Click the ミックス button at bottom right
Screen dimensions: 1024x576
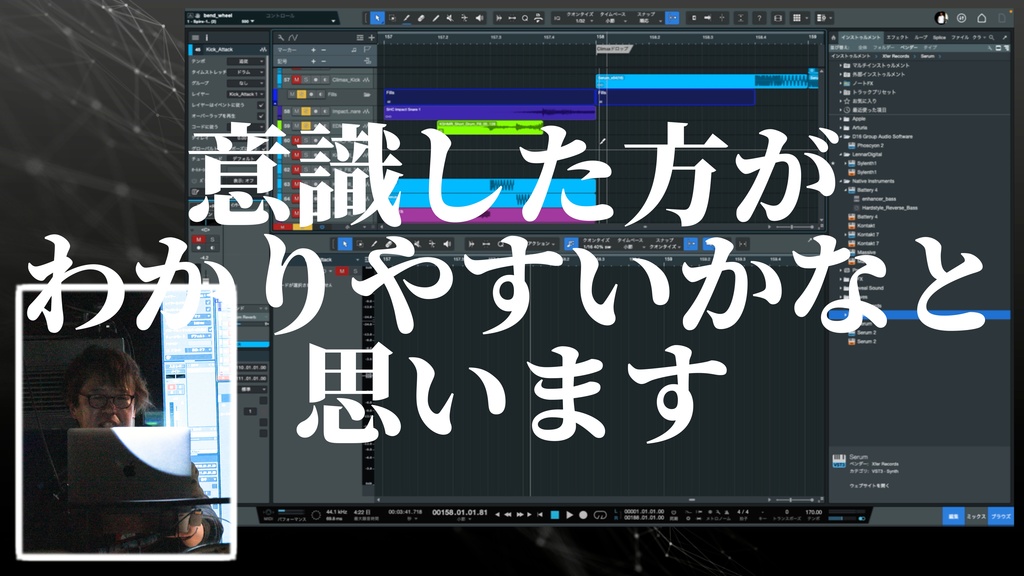coord(977,515)
